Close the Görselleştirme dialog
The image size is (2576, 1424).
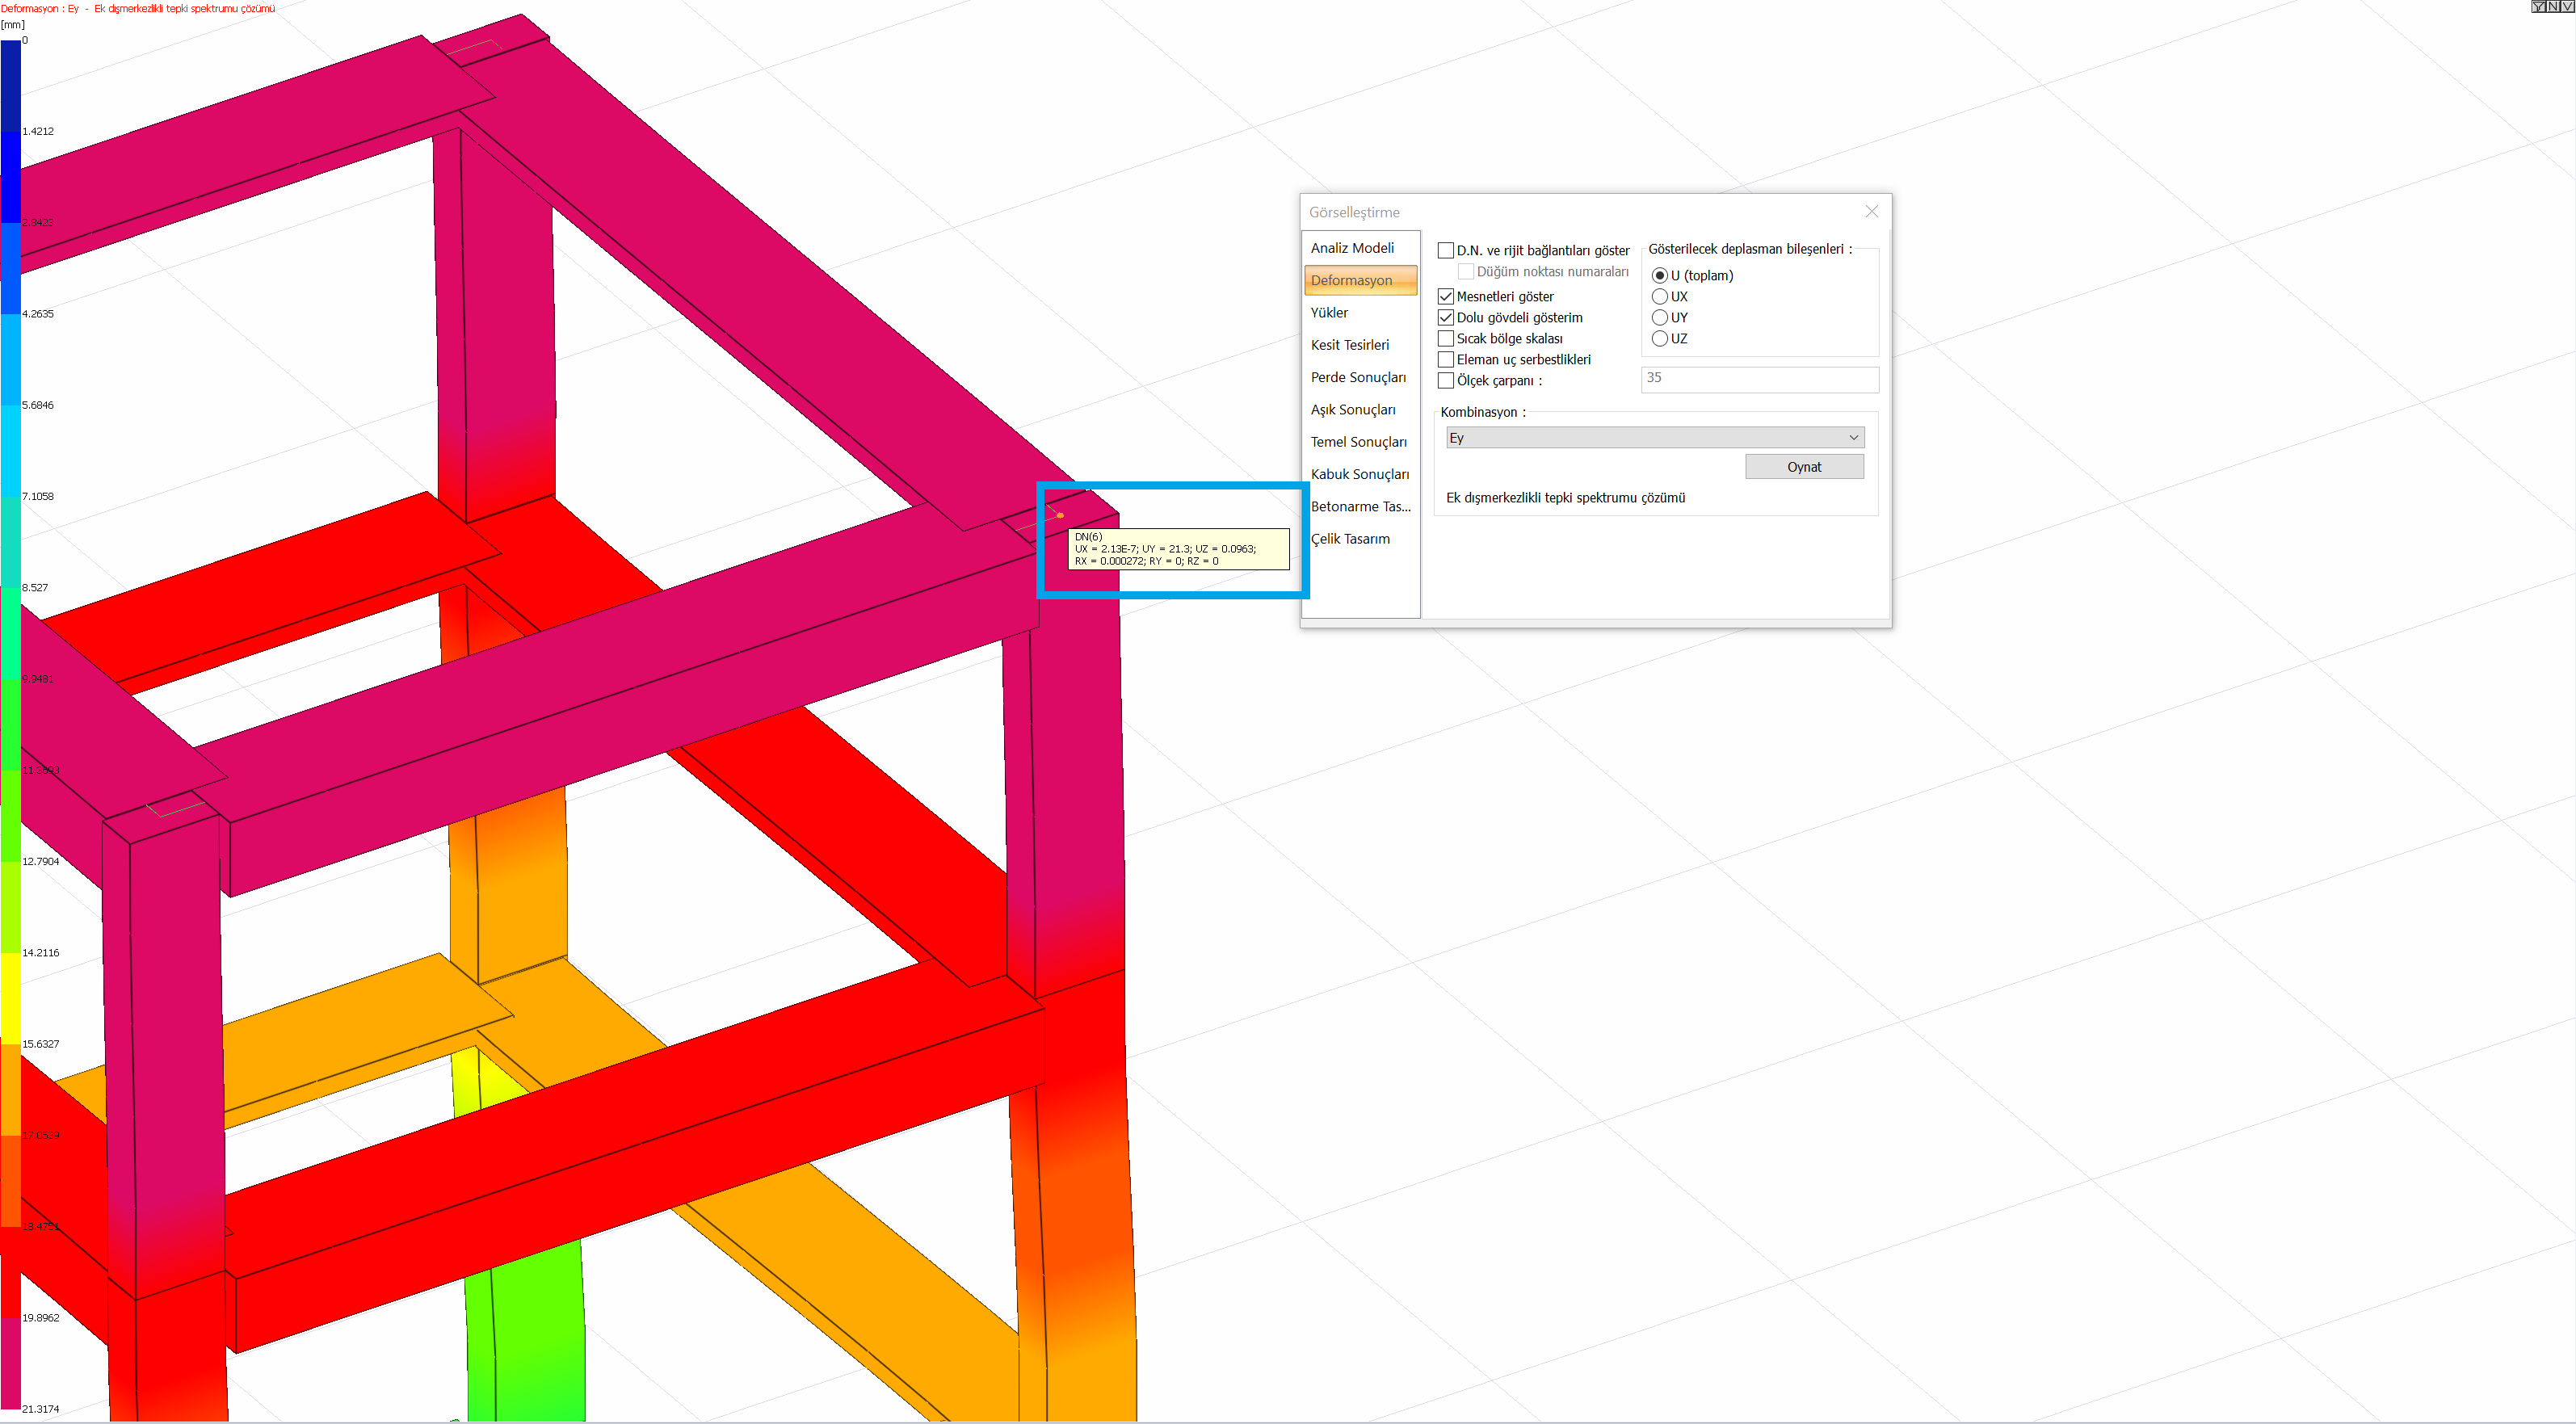click(x=1871, y=212)
